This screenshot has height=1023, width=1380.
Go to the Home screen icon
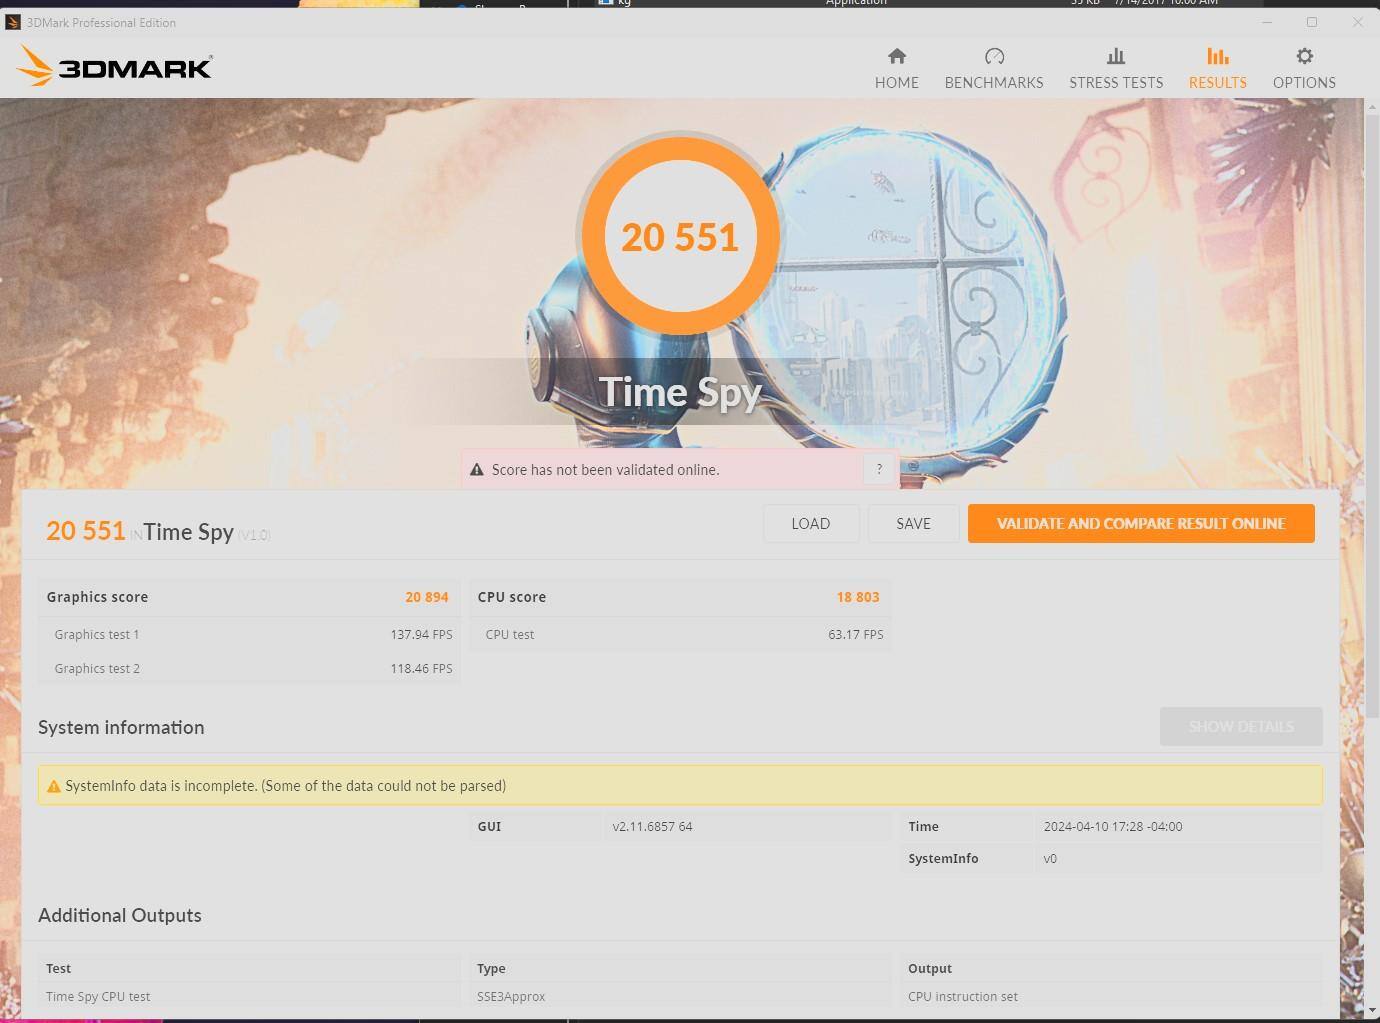(x=896, y=57)
